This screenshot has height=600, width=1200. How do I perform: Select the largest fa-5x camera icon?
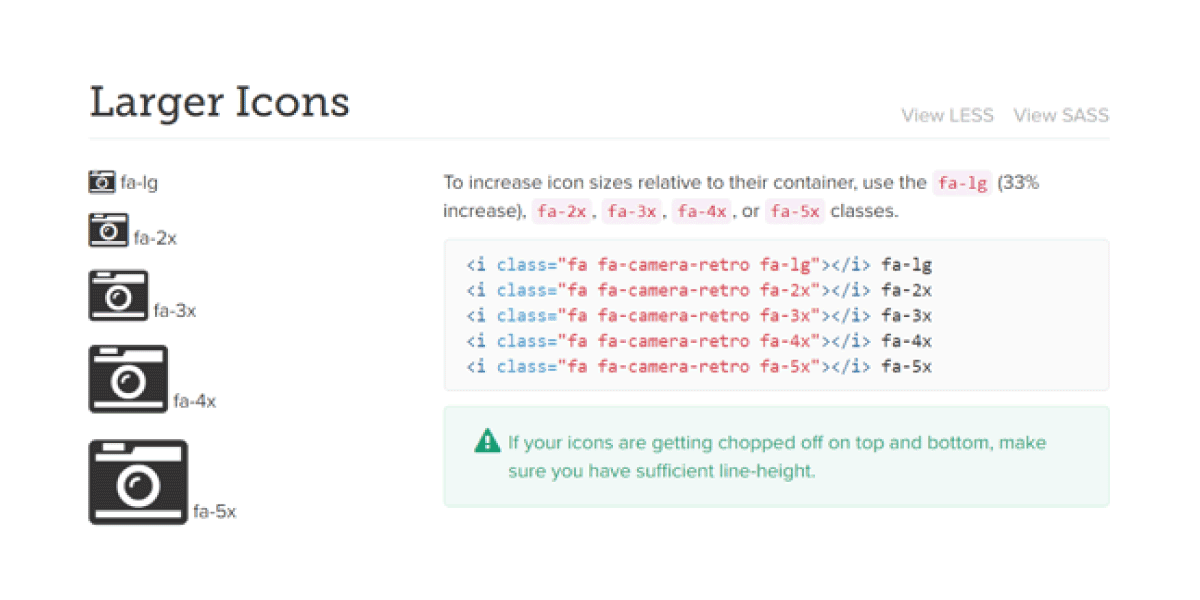click(x=139, y=482)
